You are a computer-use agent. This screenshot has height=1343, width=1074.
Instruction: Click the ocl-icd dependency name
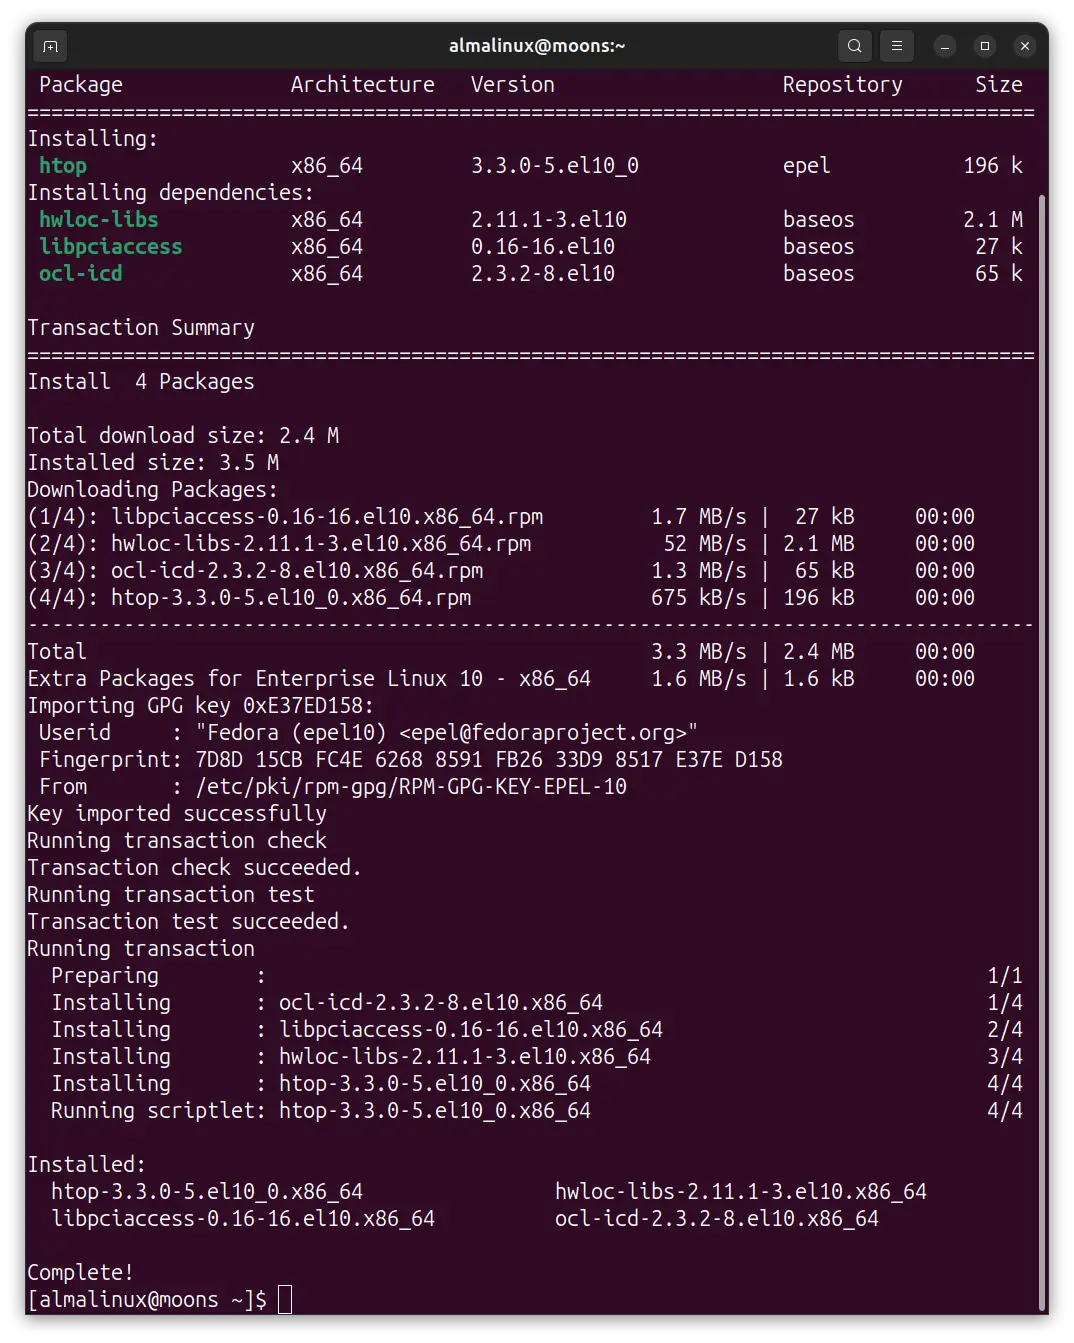81,274
